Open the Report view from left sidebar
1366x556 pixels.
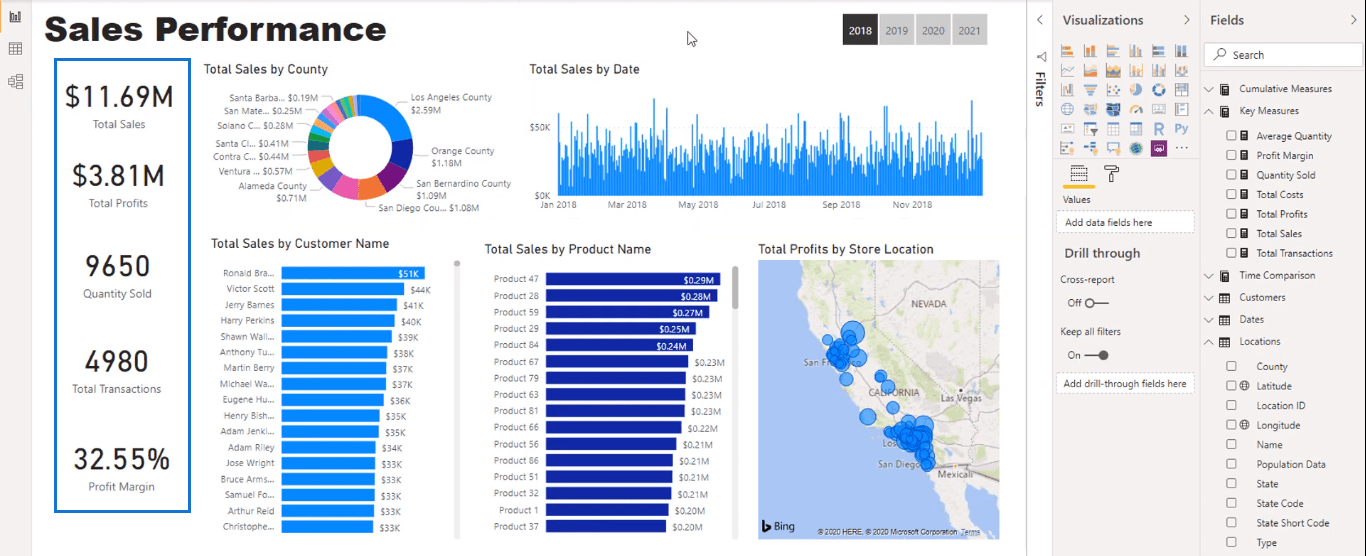[15, 17]
